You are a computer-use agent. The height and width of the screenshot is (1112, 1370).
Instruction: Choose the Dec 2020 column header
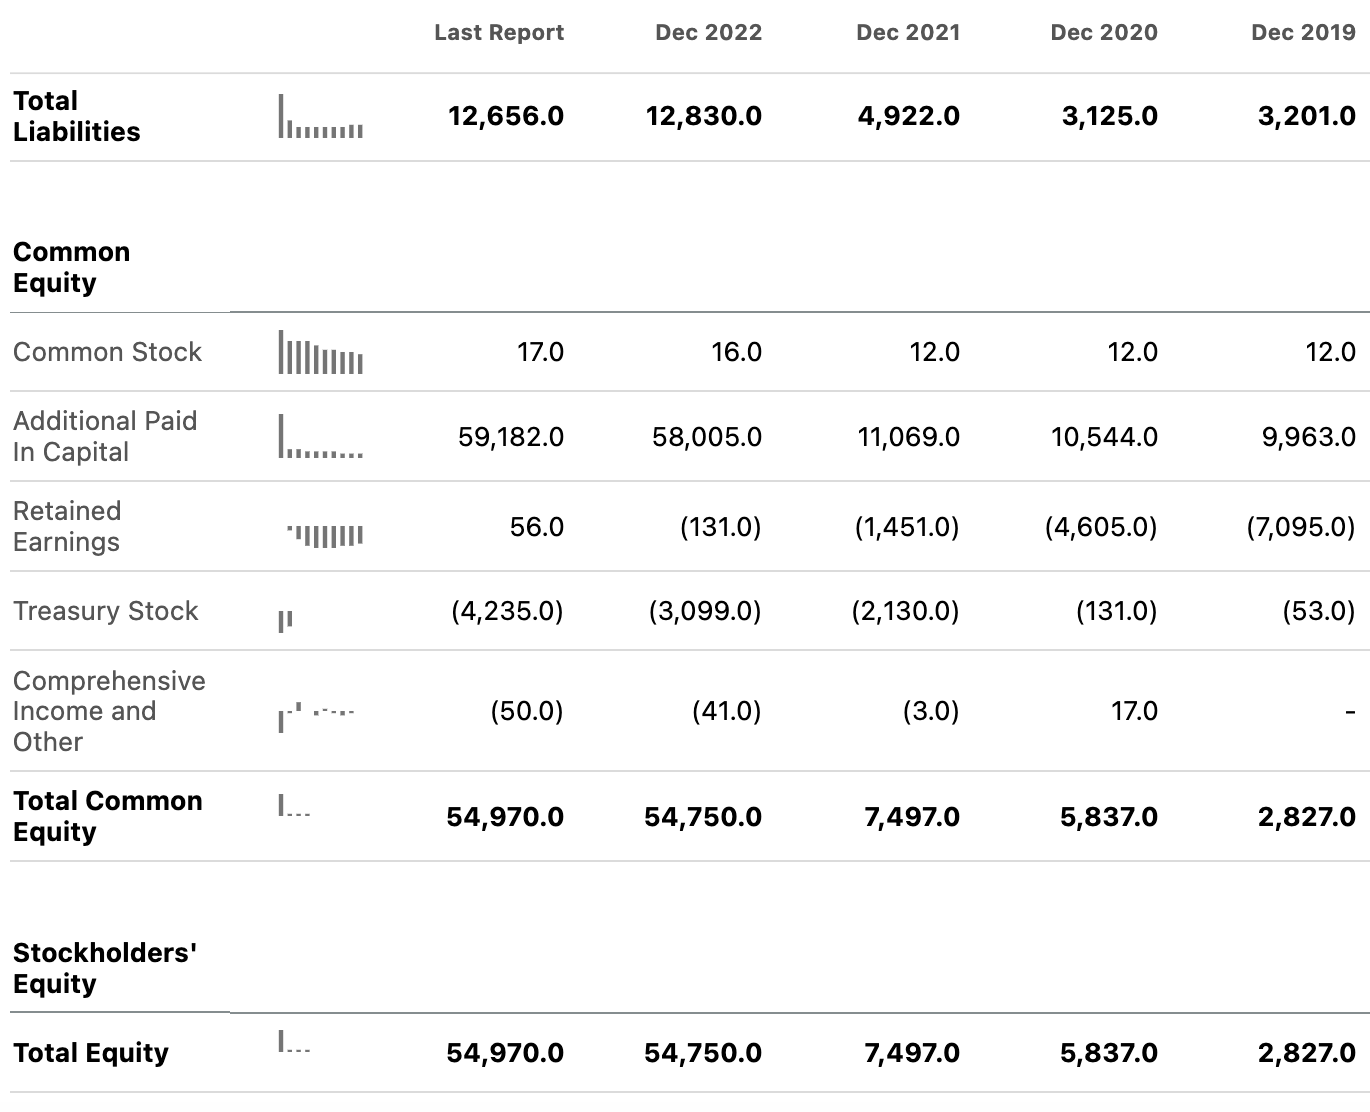coord(1104,33)
